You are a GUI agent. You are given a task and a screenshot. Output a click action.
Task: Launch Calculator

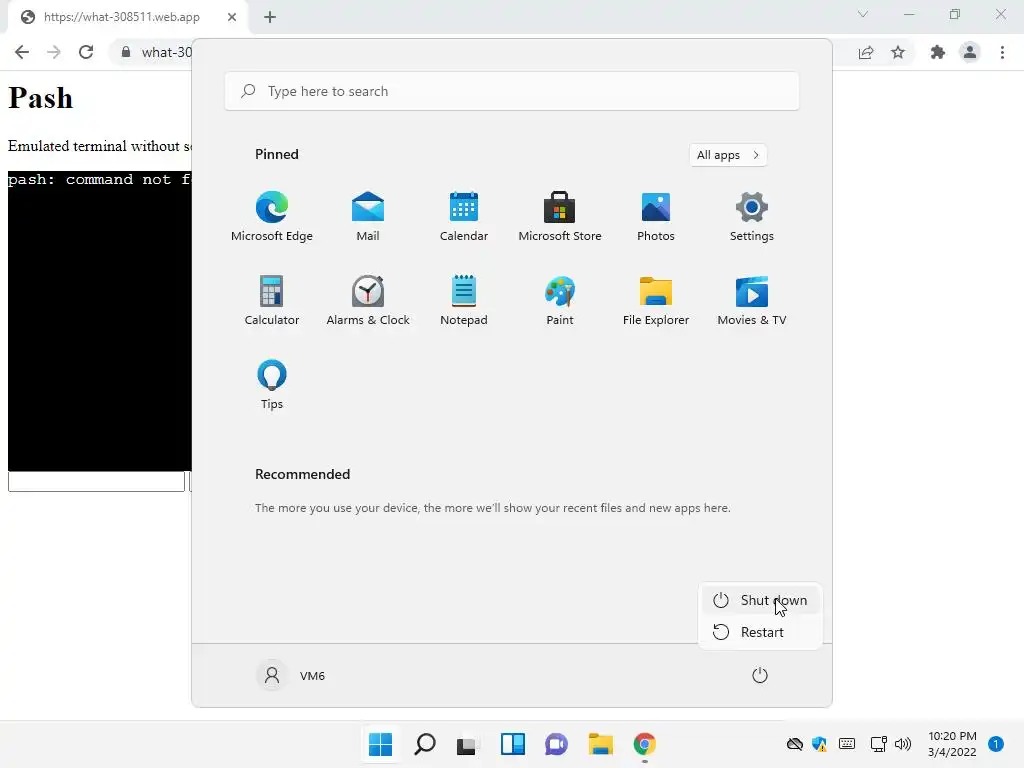272,300
